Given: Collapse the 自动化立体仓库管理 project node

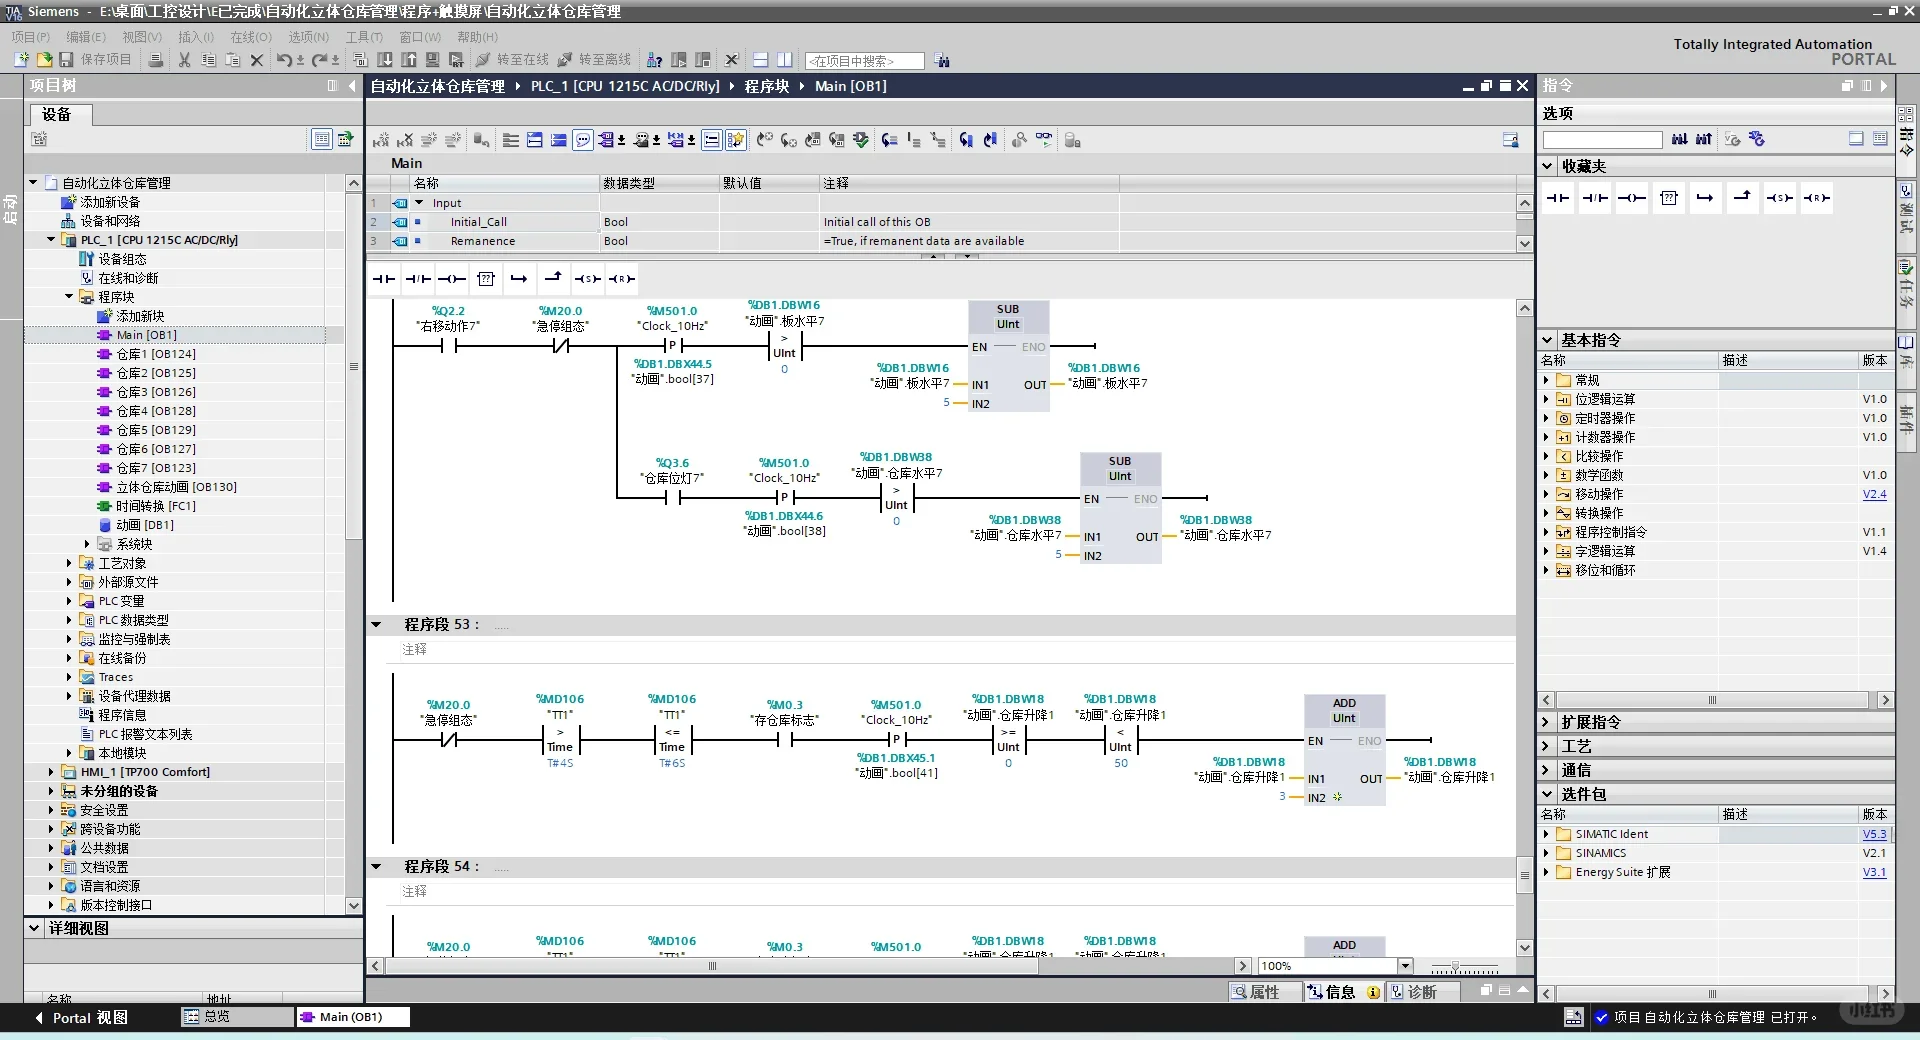Looking at the screenshot, I should pyautogui.click(x=33, y=183).
